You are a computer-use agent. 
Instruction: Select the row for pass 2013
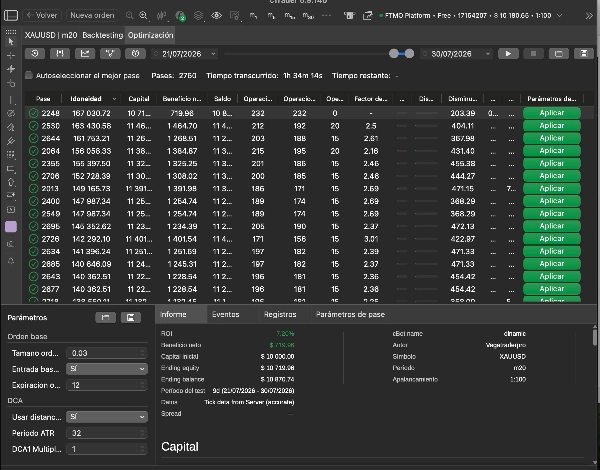(309, 188)
